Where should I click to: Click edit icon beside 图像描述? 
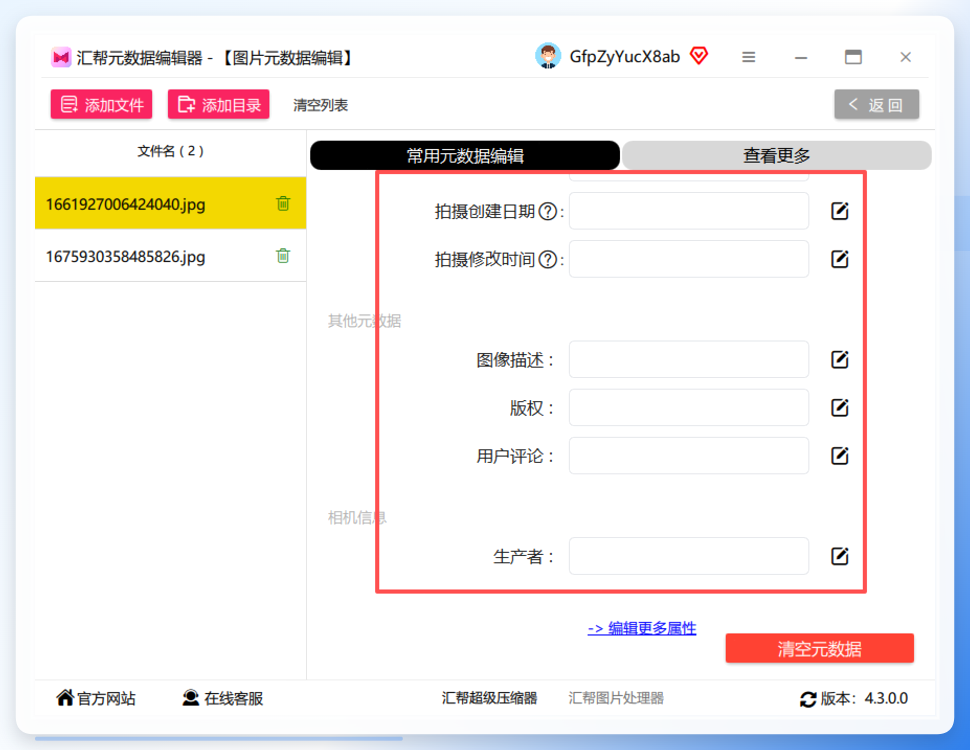coord(839,360)
